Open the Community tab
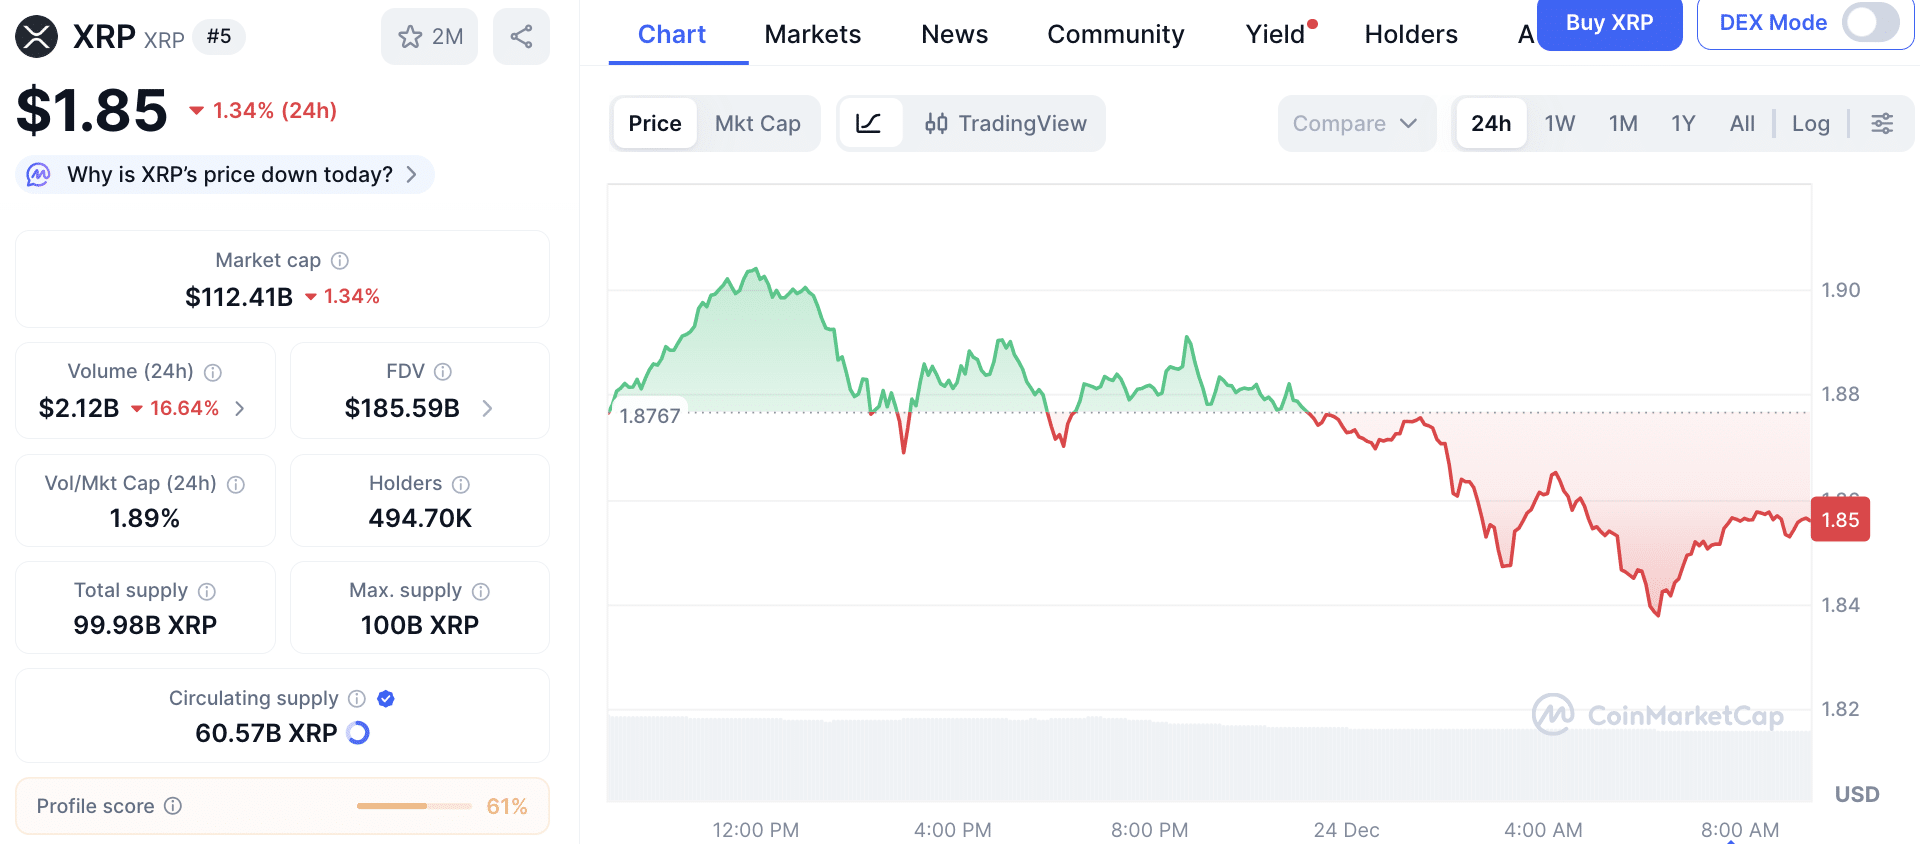Image resolution: width=1920 pixels, height=844 pixels. click(x=1115, y=34)
